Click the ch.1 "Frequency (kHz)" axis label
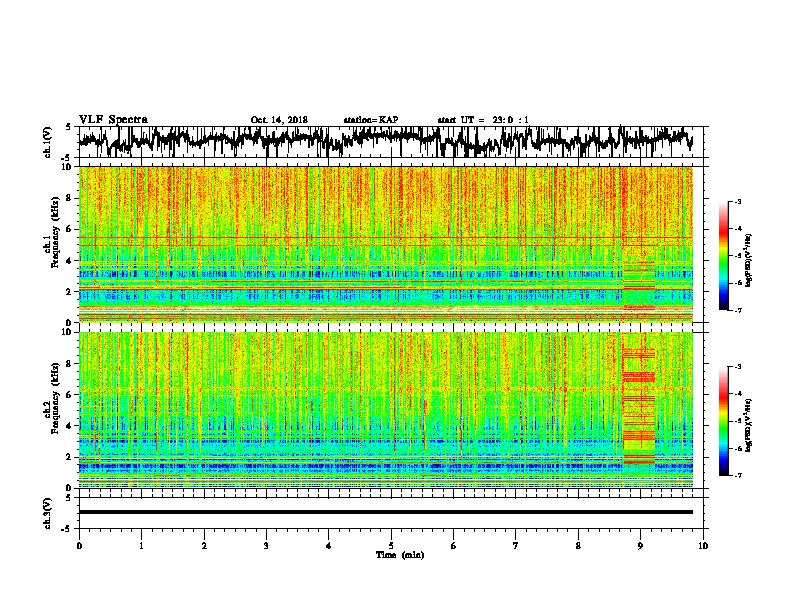 tap(55, 233)
